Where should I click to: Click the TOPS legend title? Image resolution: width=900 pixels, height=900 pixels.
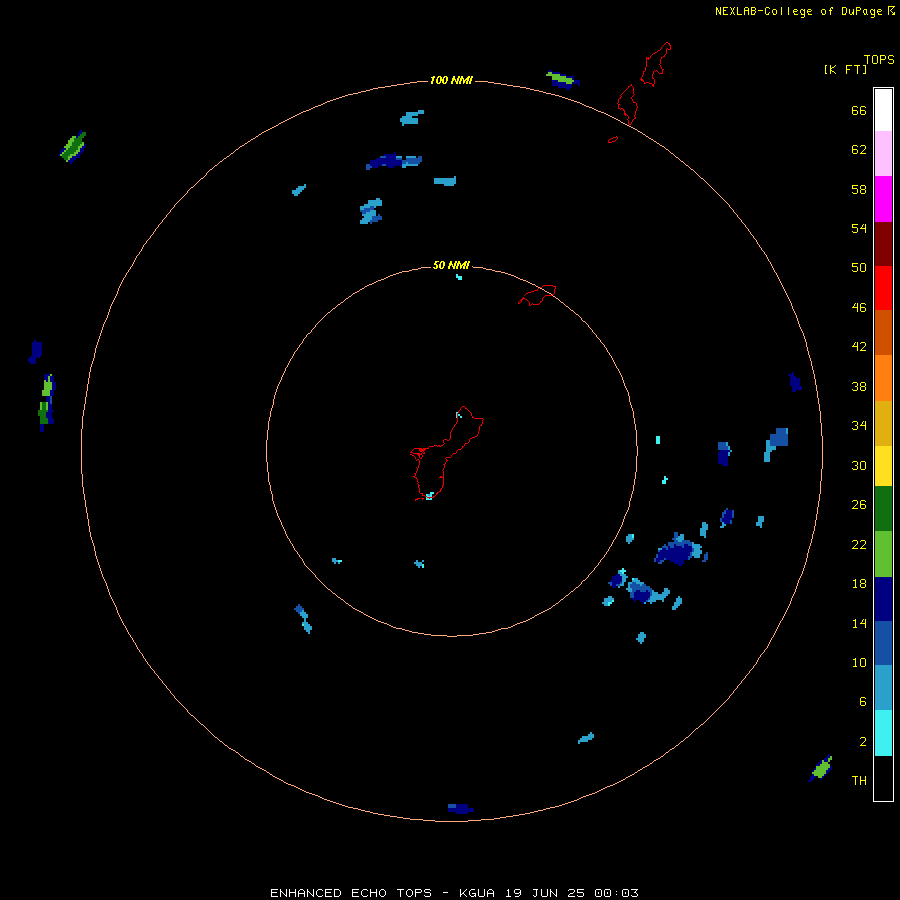(x=879, y=59)
